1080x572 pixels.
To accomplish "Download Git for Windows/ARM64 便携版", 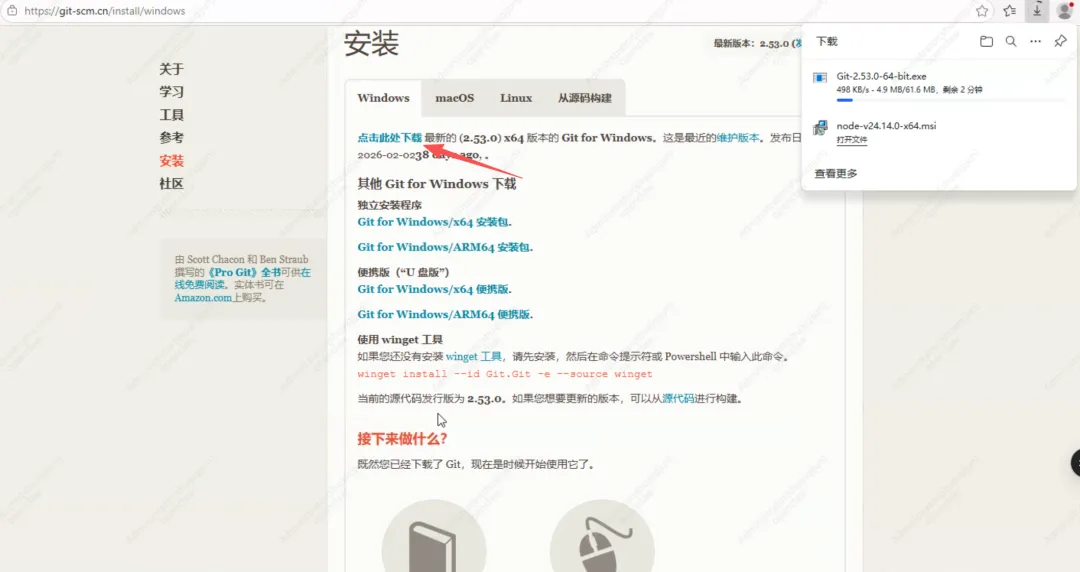I will point(444,314).
